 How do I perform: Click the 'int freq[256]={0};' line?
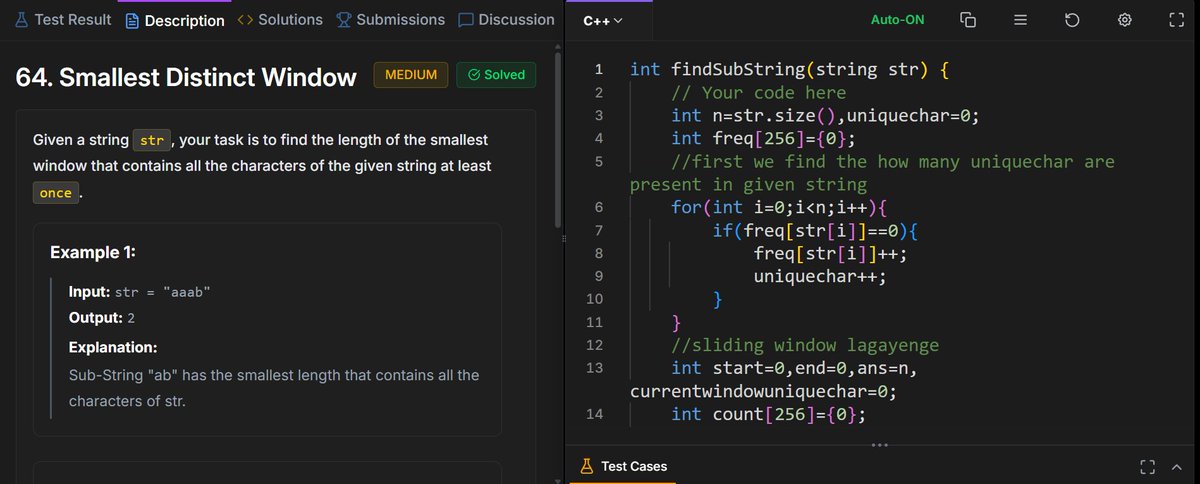pyautogui.click(x=763, y=139)
